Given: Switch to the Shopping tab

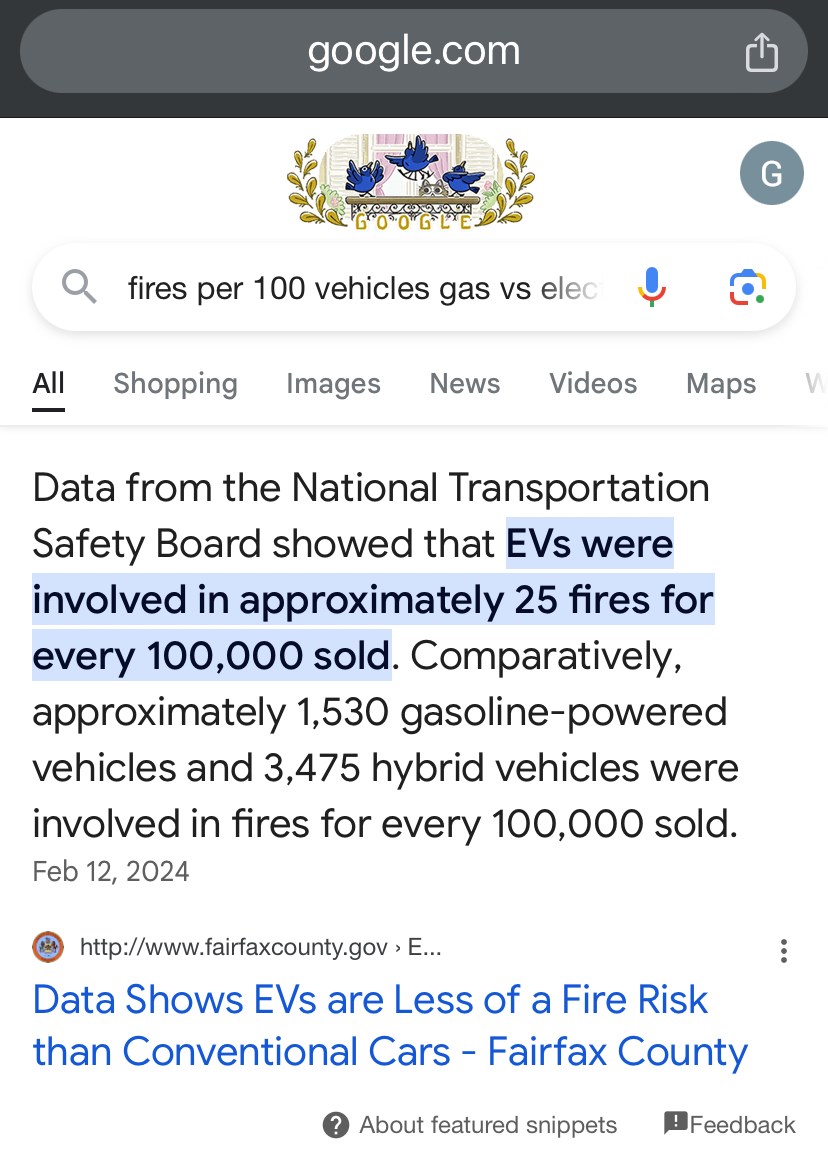Looking at the screenshot, I should pos(175,384).
